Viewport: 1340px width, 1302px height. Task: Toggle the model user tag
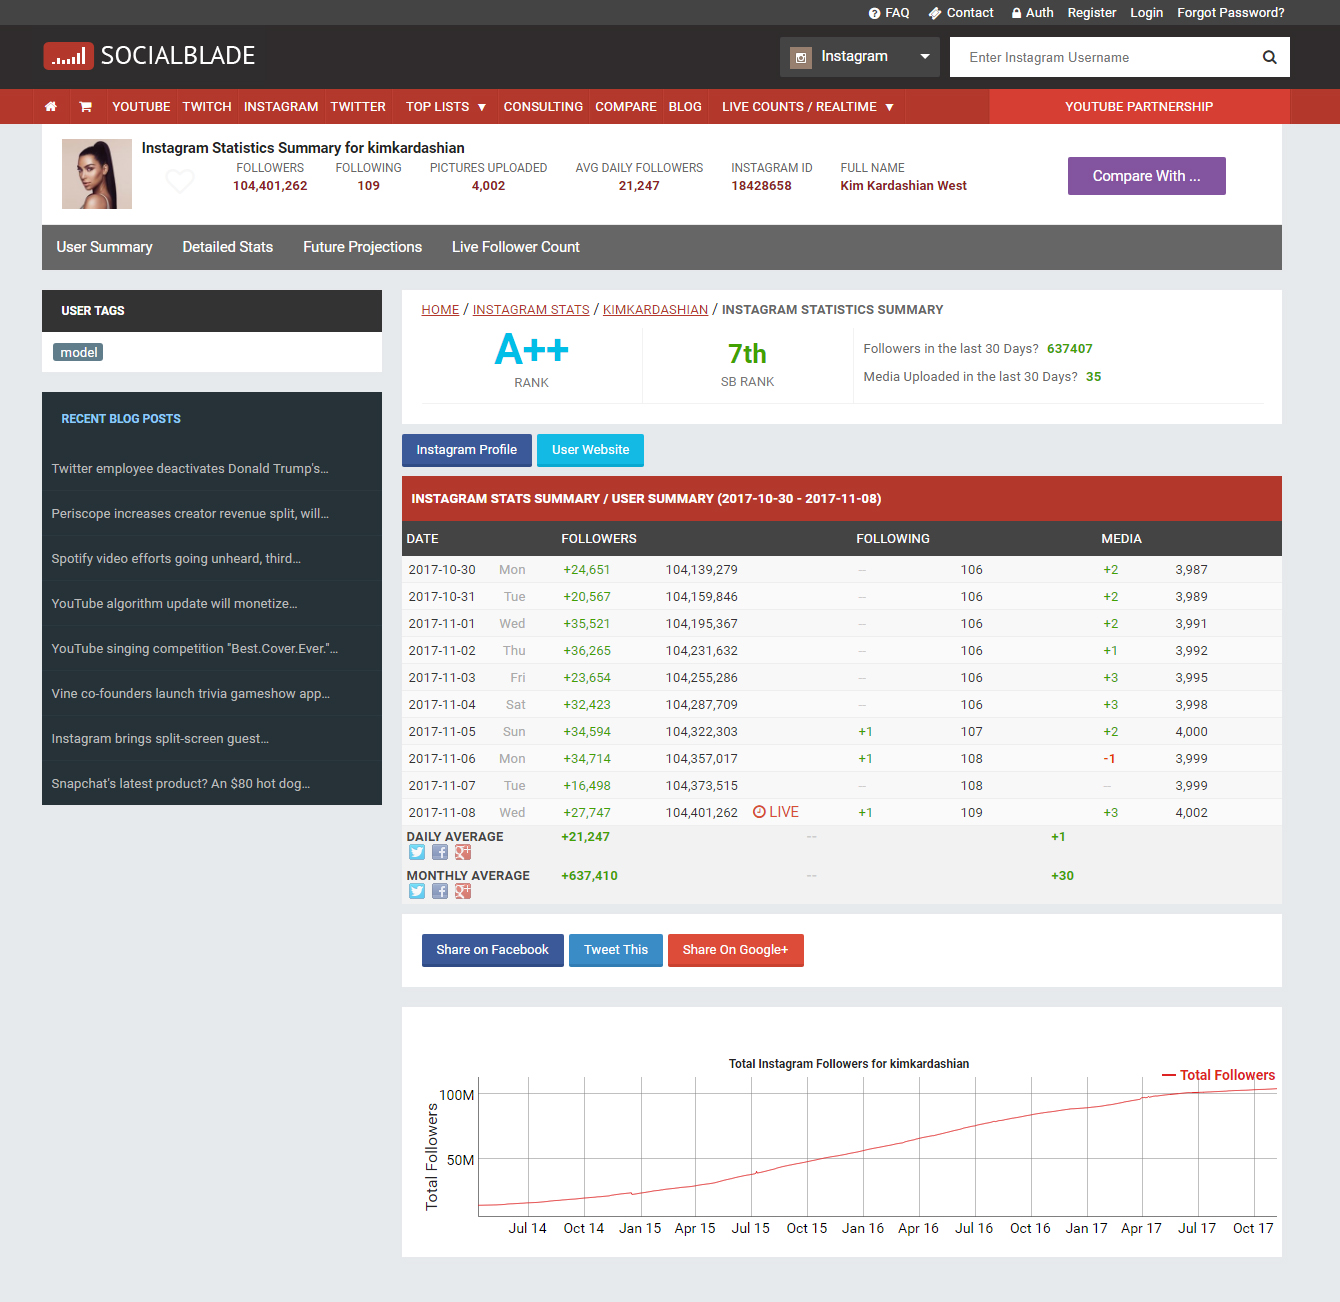[79, 353]
